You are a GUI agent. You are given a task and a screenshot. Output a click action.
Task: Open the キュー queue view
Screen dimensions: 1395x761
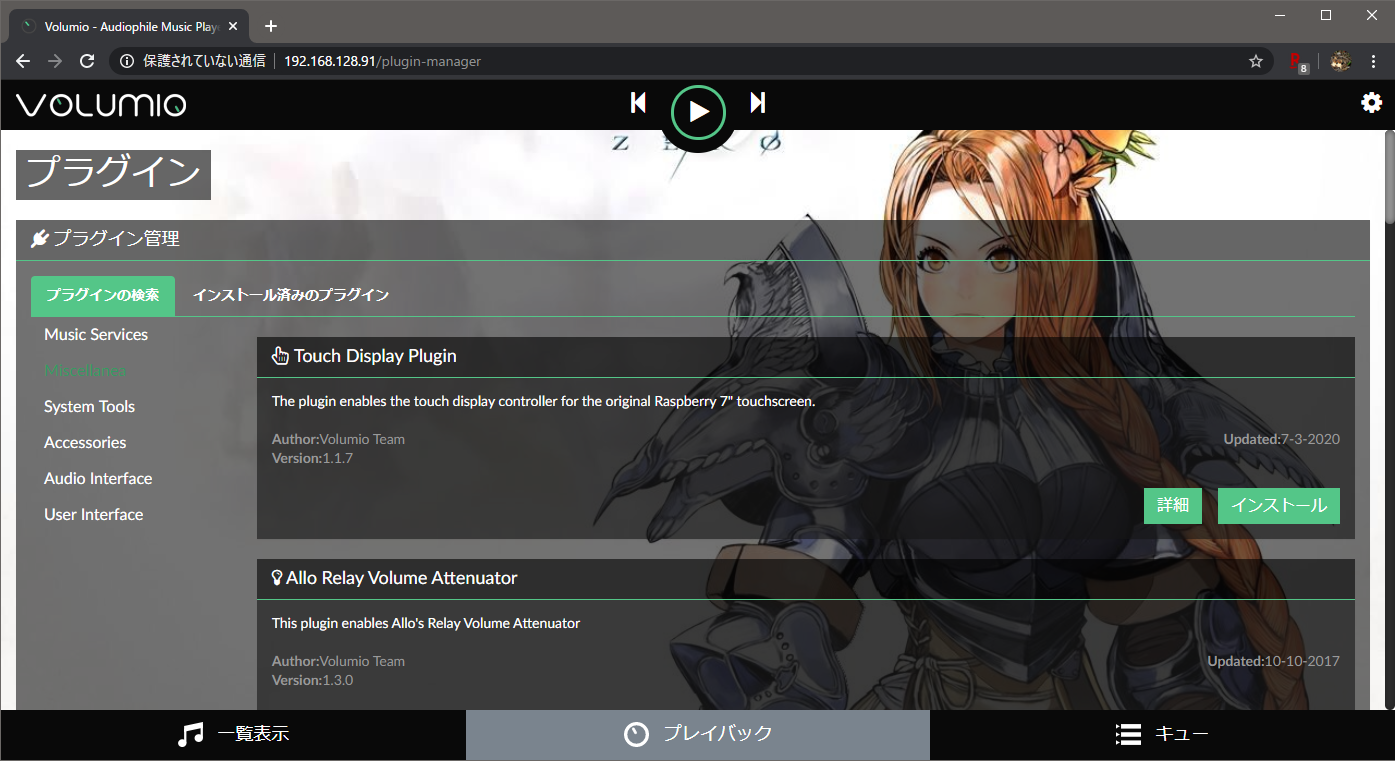[1162, 735]
